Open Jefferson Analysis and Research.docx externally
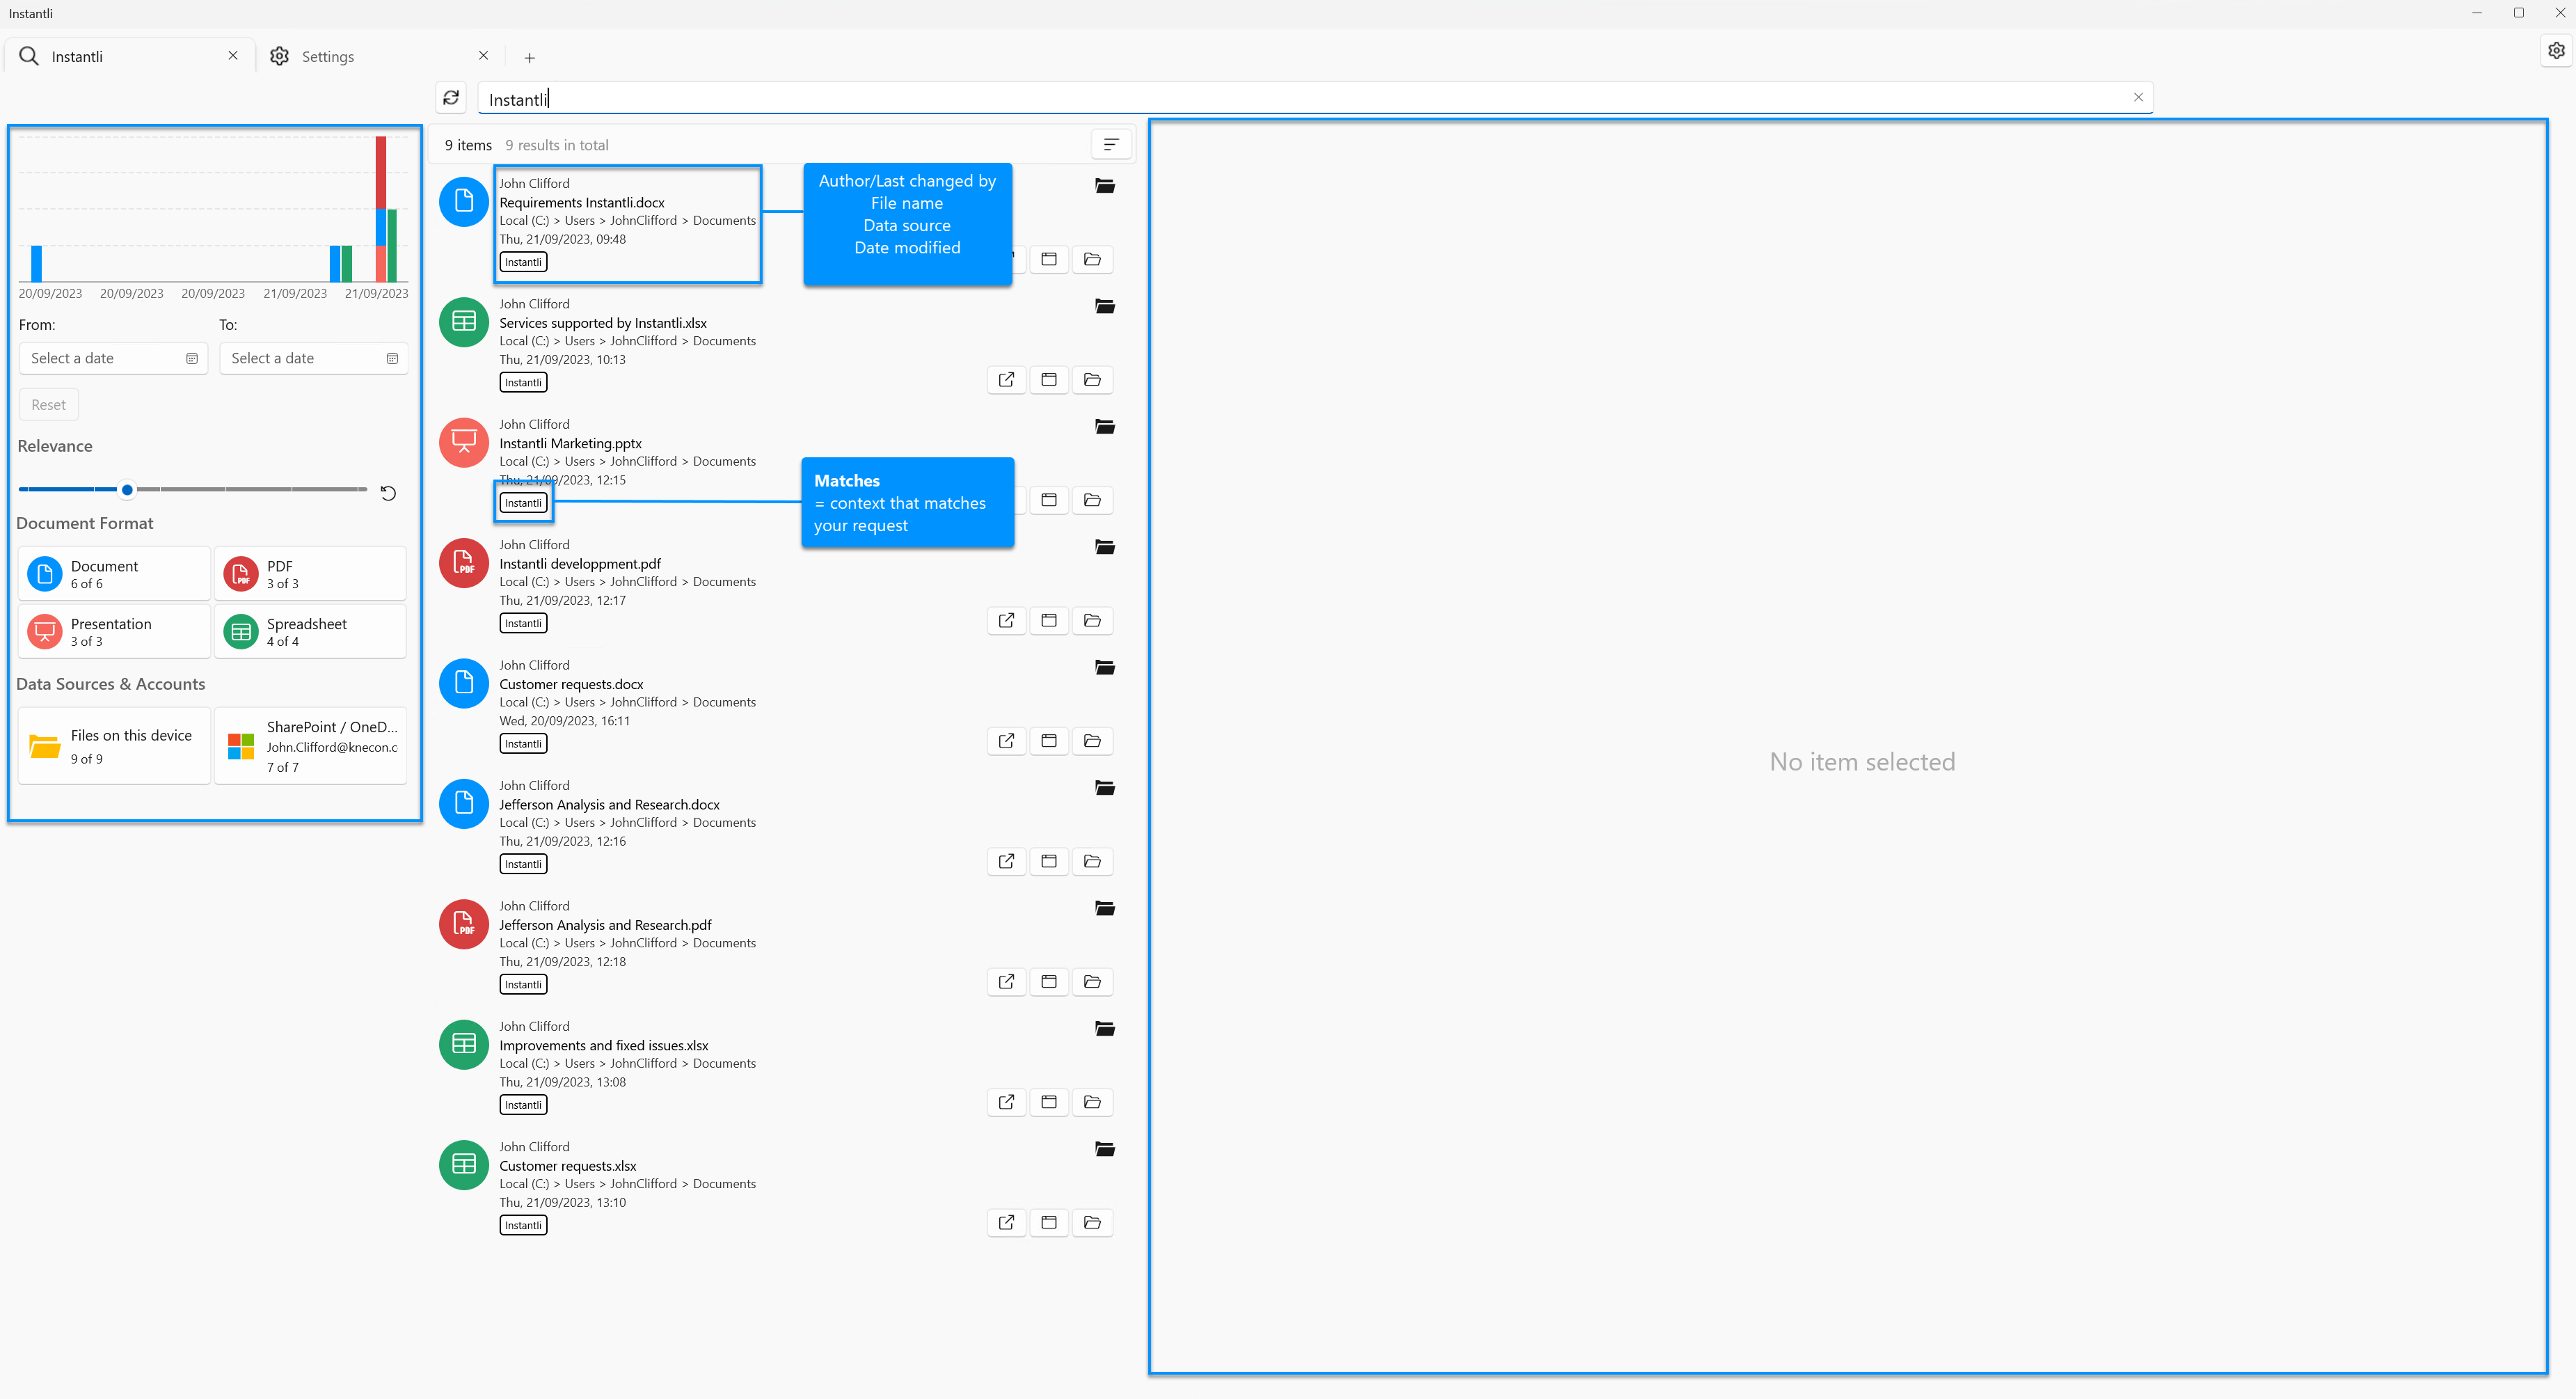This screenshot has height=1399, width=2576. [x=1006, y=862]
